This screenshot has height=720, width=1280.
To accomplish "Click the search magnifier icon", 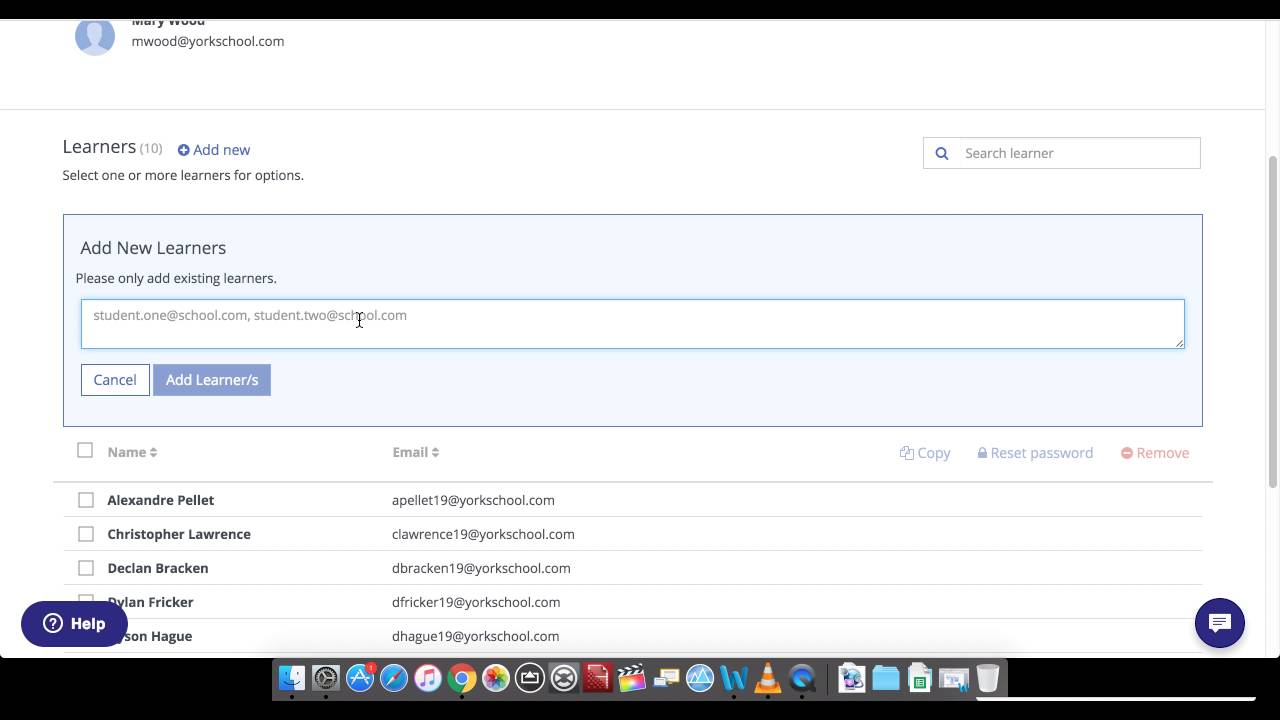I will 941,153.
